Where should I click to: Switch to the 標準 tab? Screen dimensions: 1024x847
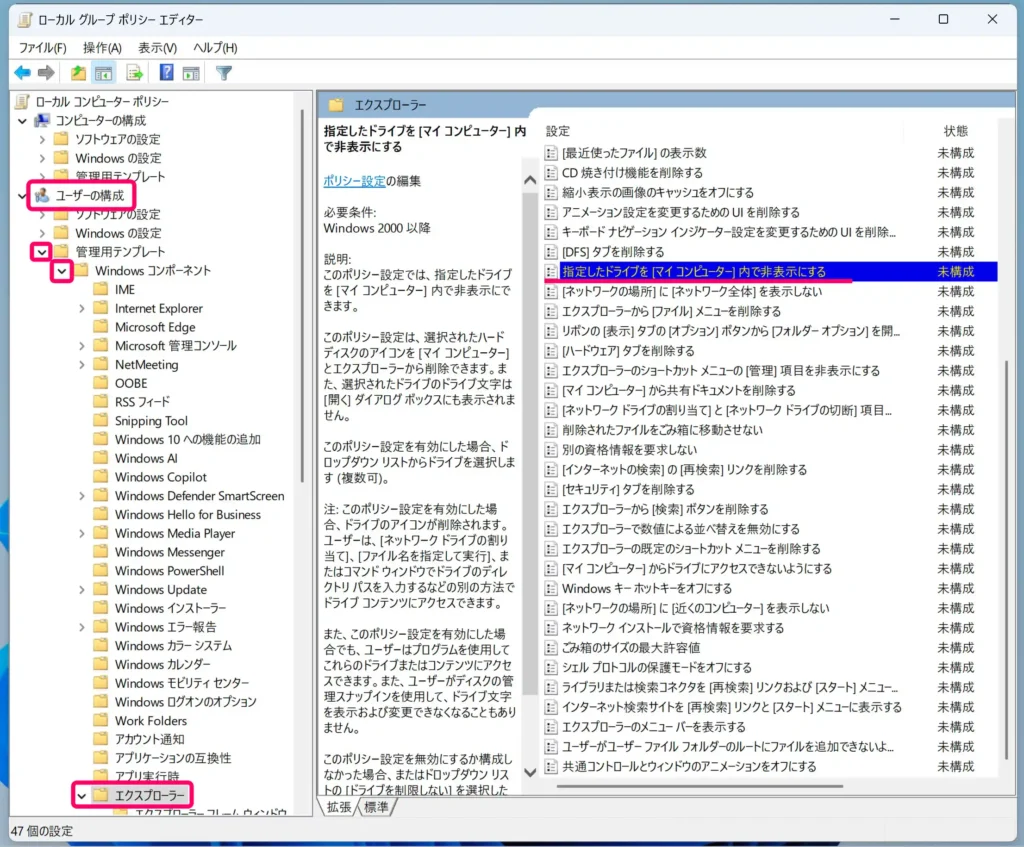point(376,807)
